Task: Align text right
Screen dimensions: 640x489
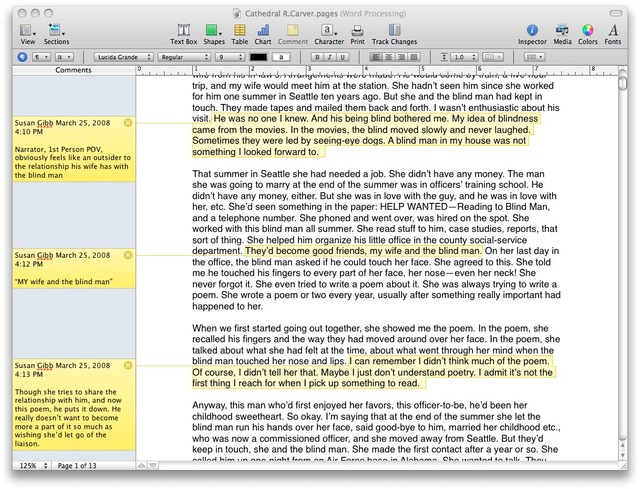Action: pos(401,57)
